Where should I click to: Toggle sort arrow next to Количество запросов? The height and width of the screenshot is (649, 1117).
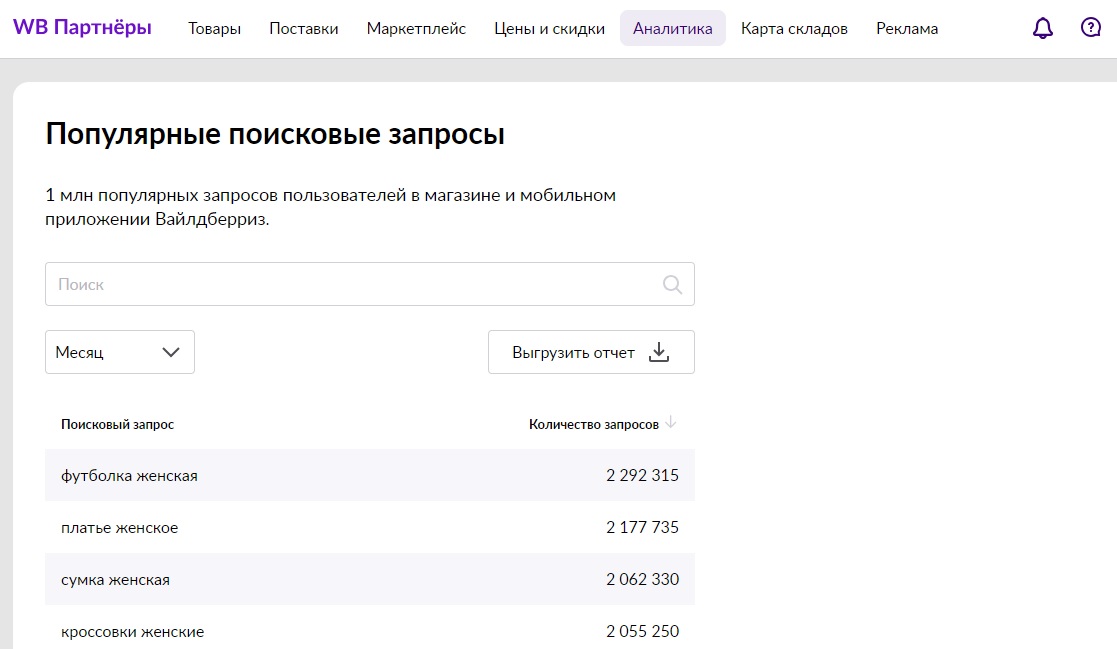[x=671, y=423]
